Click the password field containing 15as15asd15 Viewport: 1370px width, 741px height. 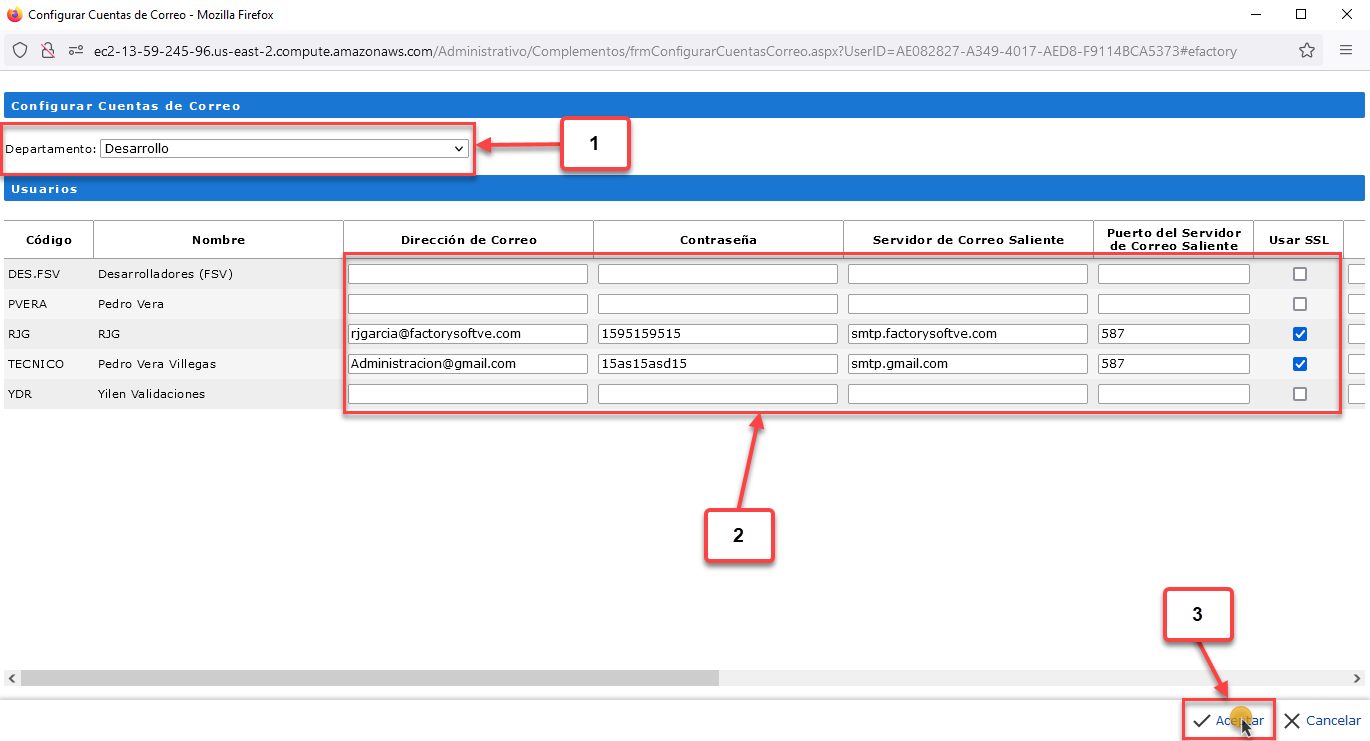[718, 364]
